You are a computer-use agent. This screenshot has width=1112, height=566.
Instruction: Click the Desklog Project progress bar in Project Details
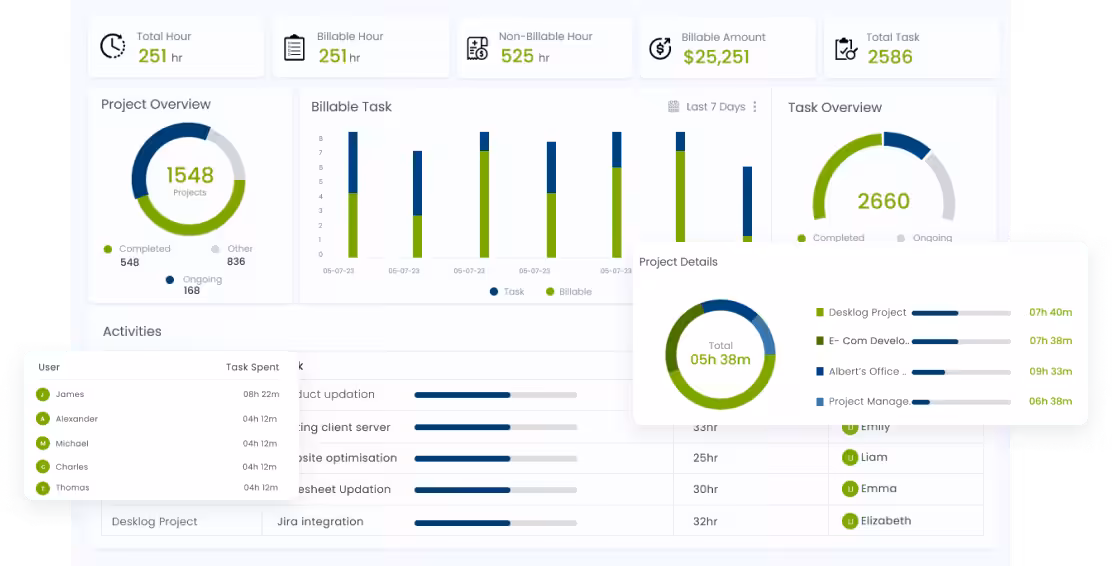[960, 313]
